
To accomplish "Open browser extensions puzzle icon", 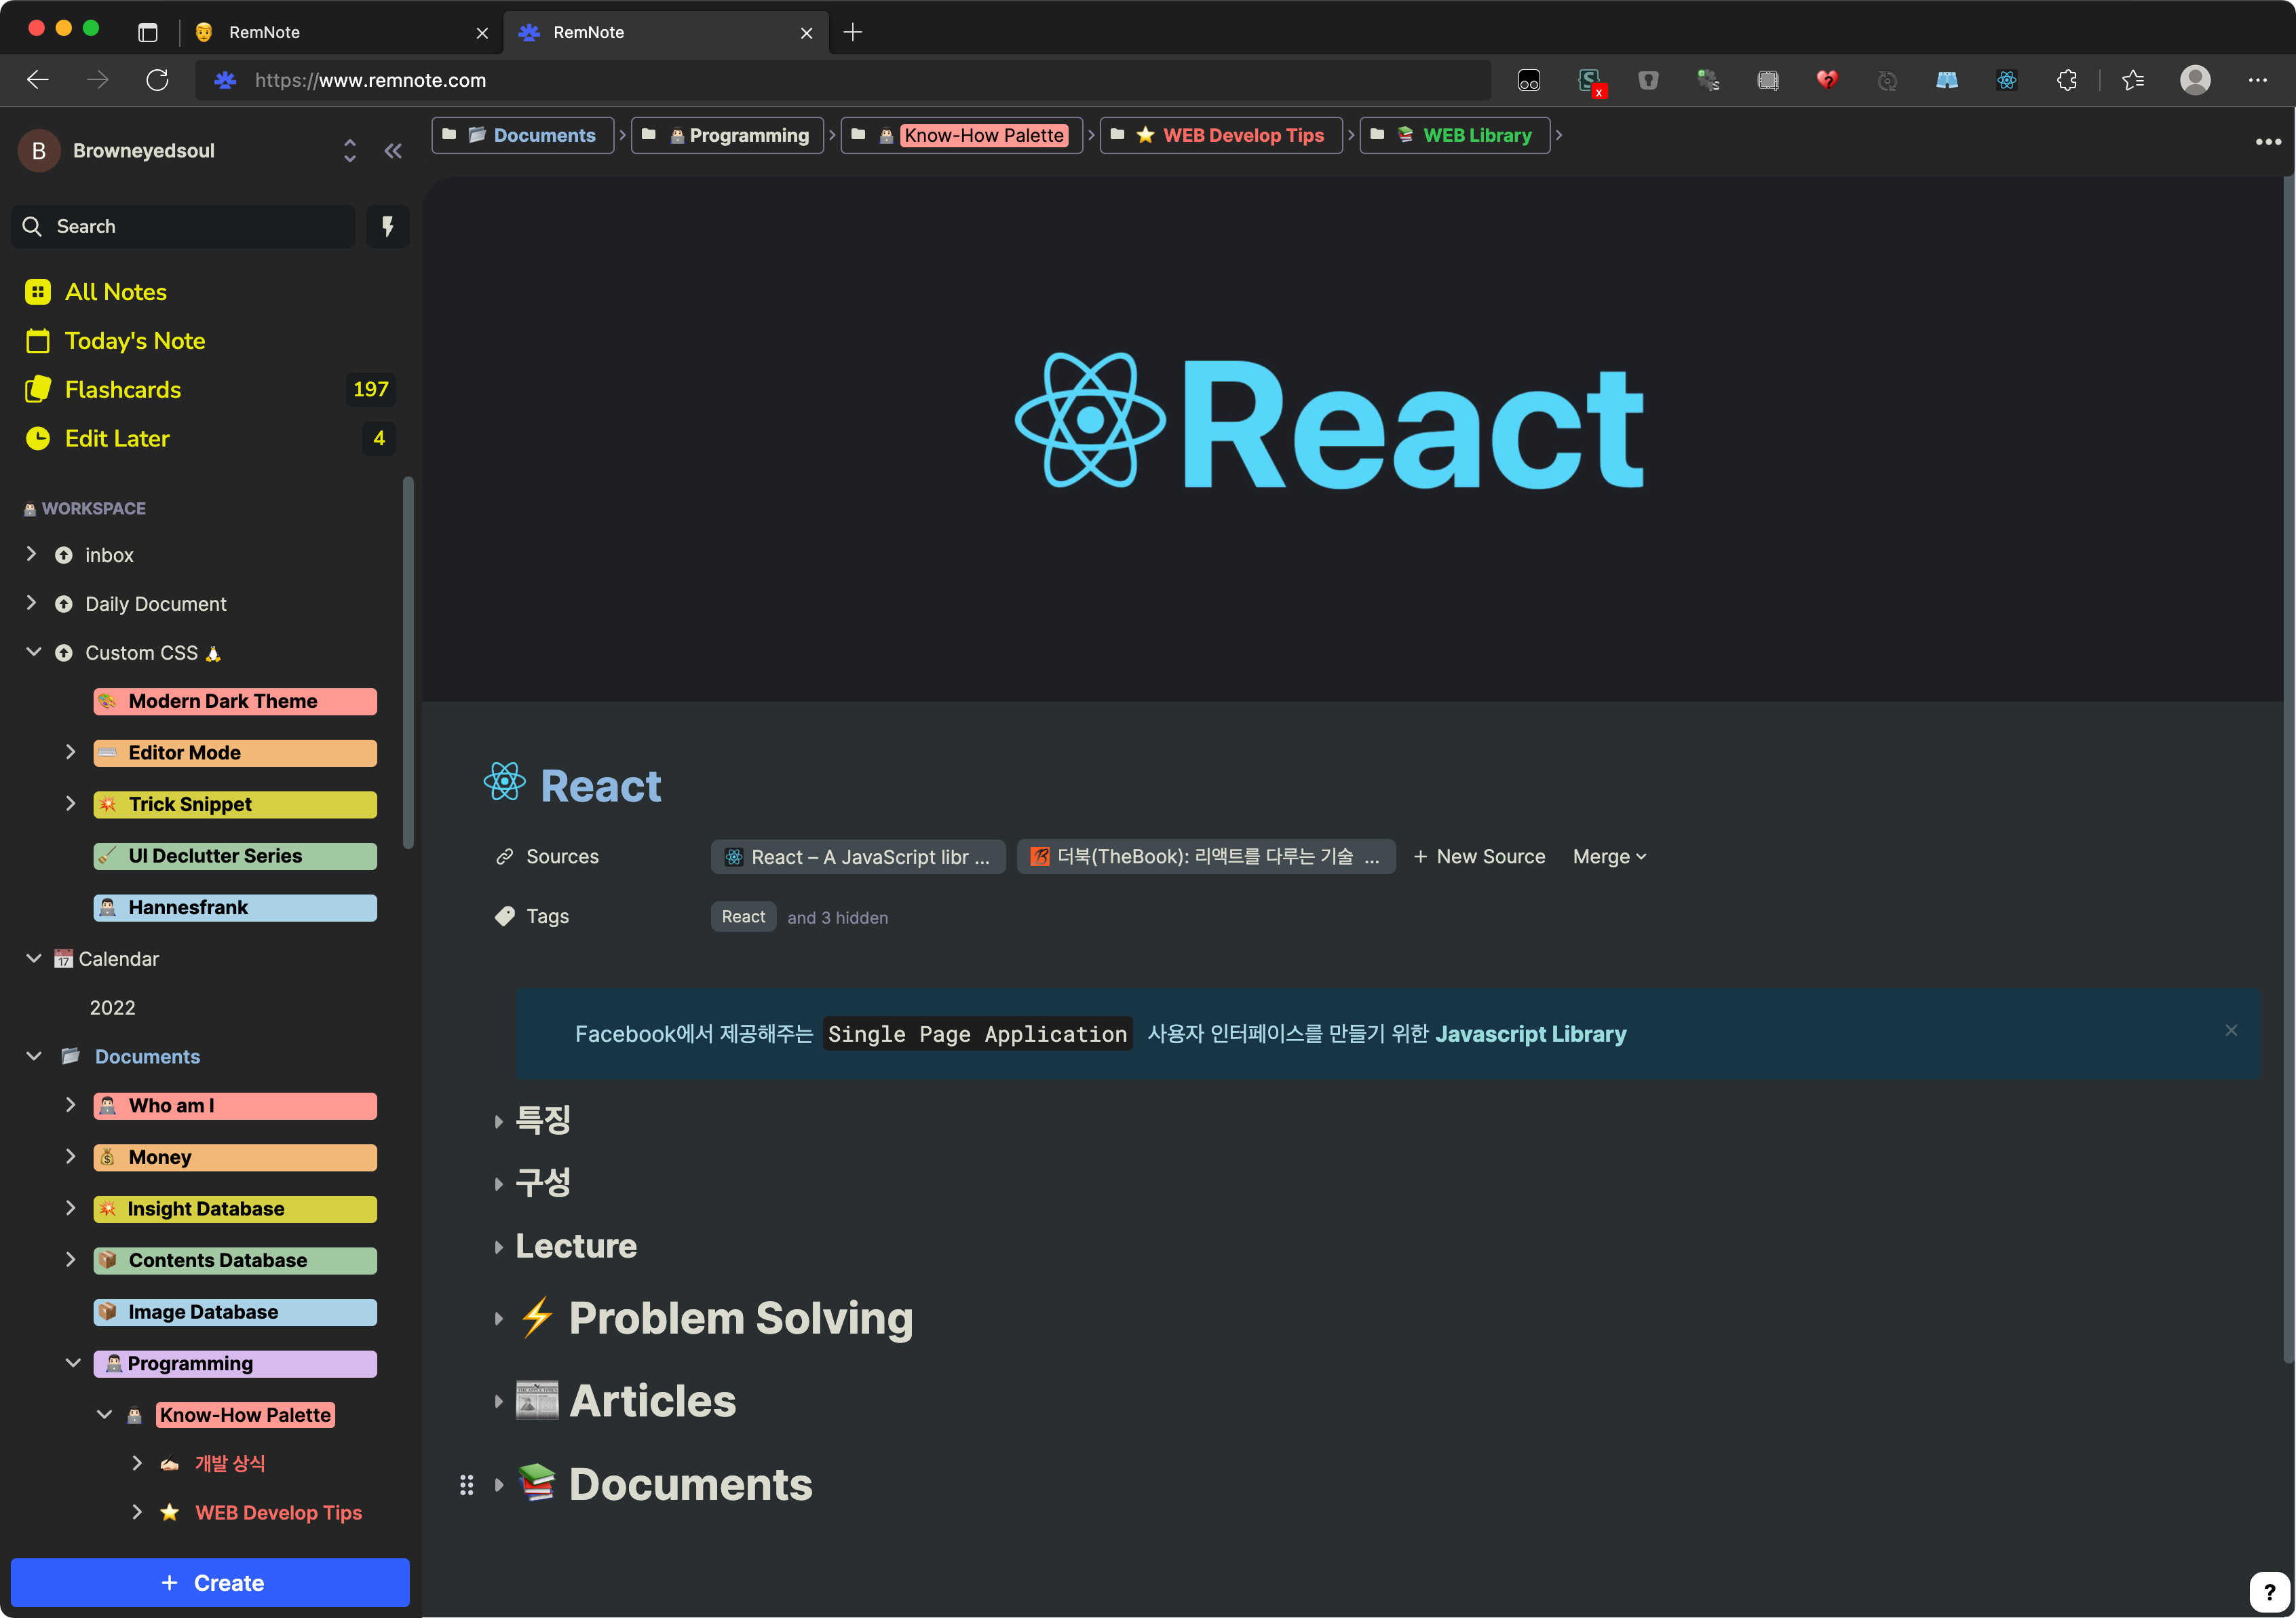I will click(2066, 80).
